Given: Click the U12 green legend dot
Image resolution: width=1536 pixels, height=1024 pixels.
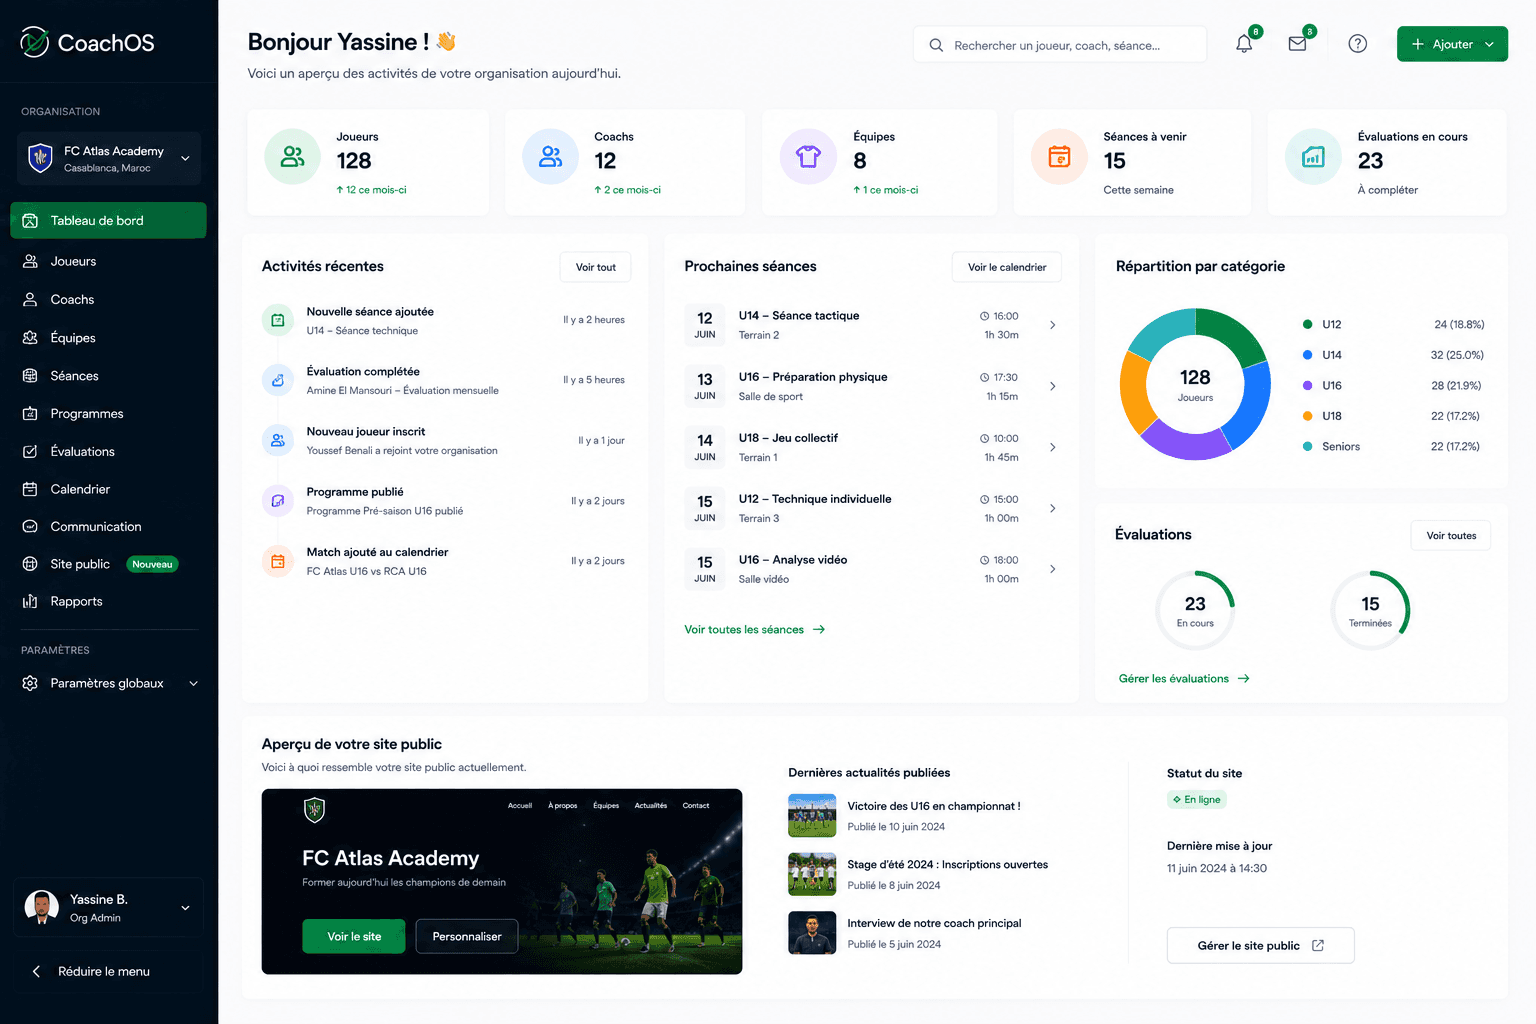Looking at the screenshot, I should (1307, 324).
